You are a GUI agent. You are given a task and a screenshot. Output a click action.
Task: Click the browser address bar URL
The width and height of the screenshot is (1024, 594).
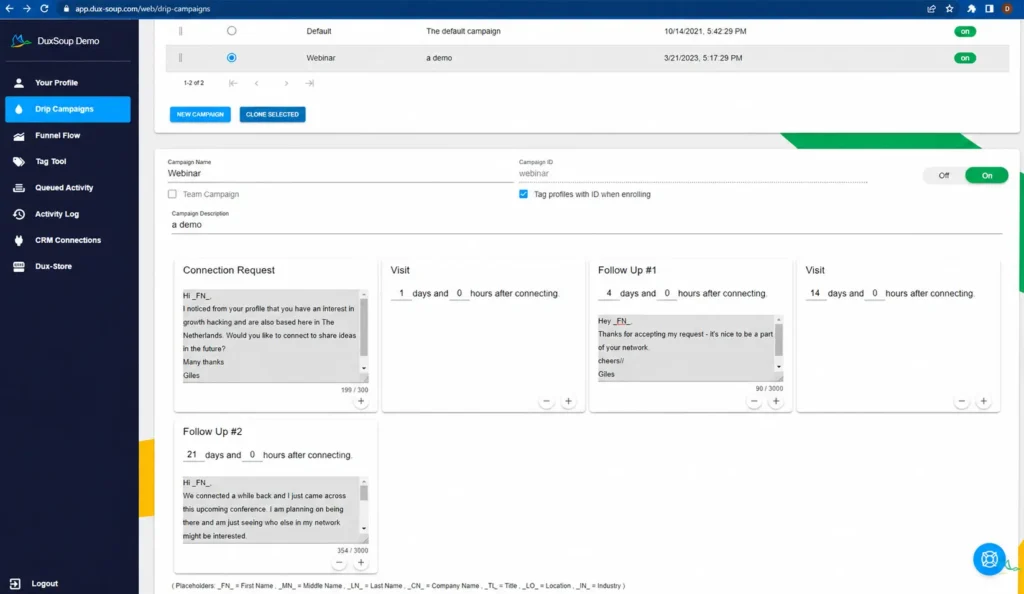[142, 8]
